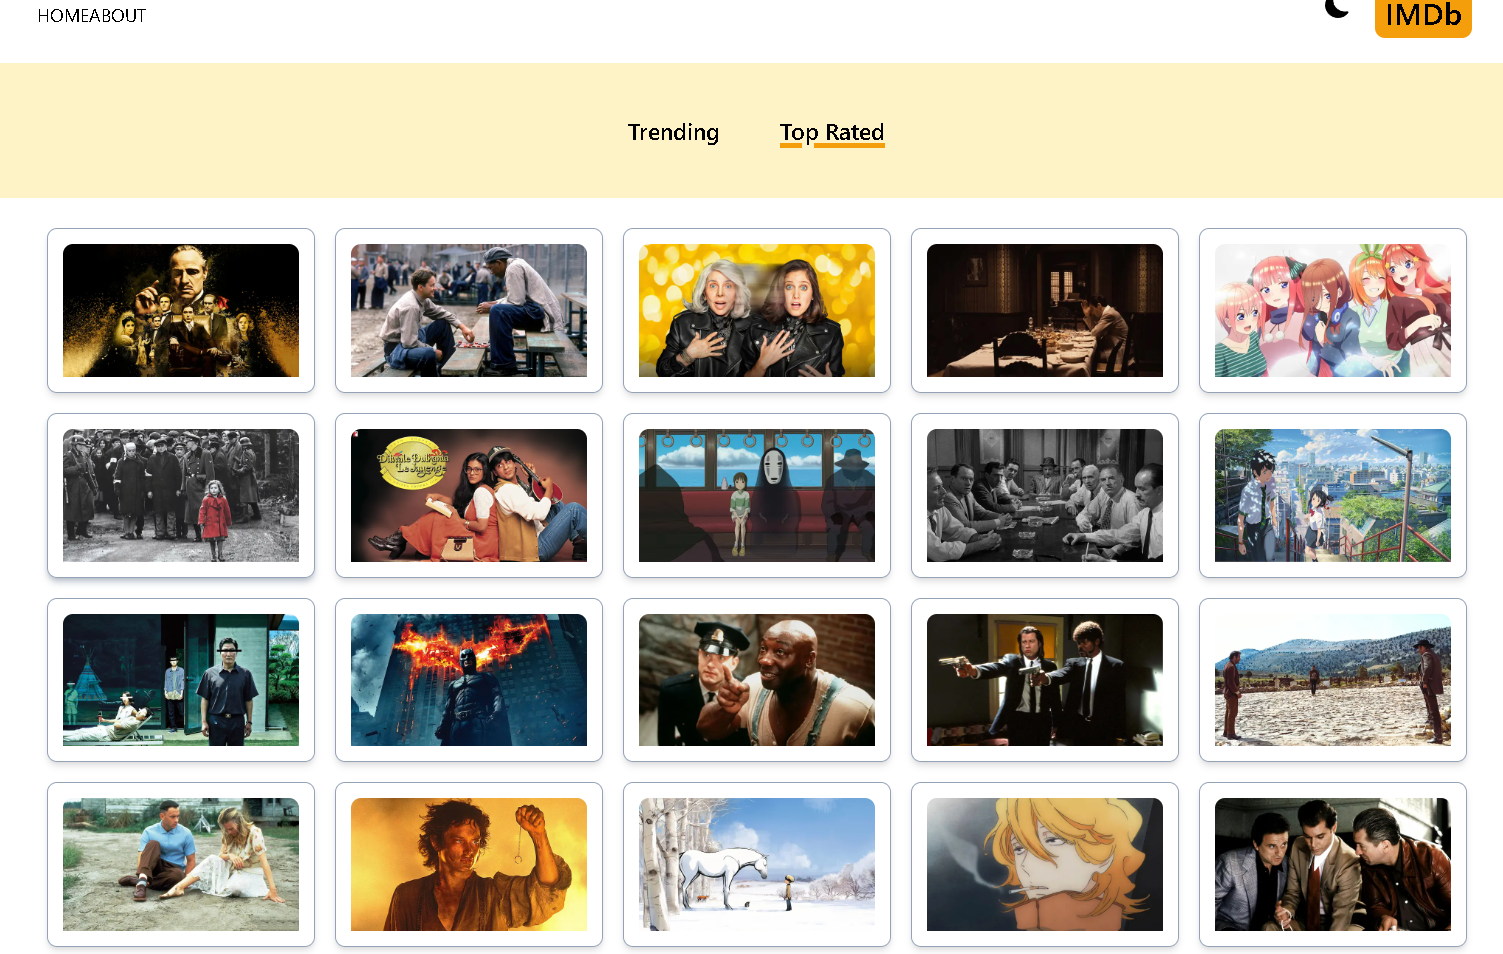
Task: Select the two shocked women yellow card
Action: [757, 310]
